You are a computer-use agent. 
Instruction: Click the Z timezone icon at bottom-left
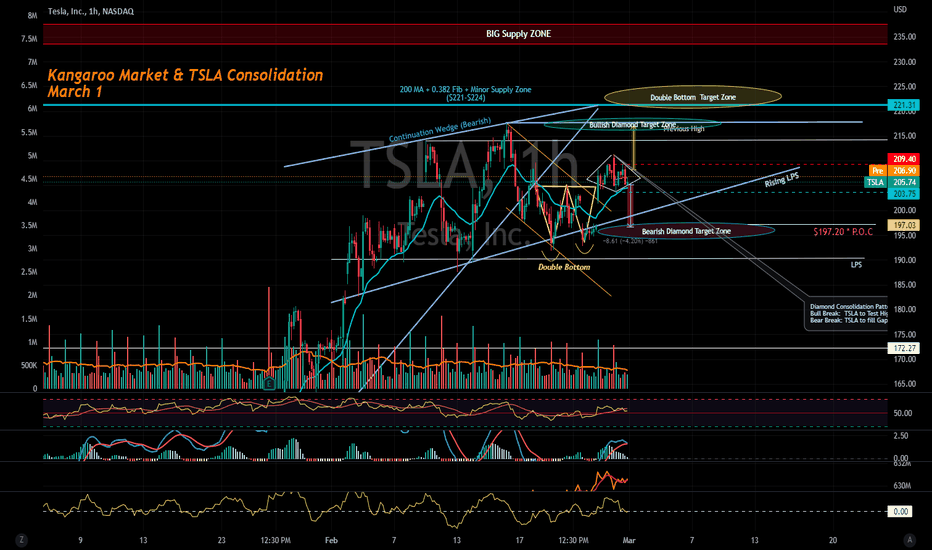21,540
